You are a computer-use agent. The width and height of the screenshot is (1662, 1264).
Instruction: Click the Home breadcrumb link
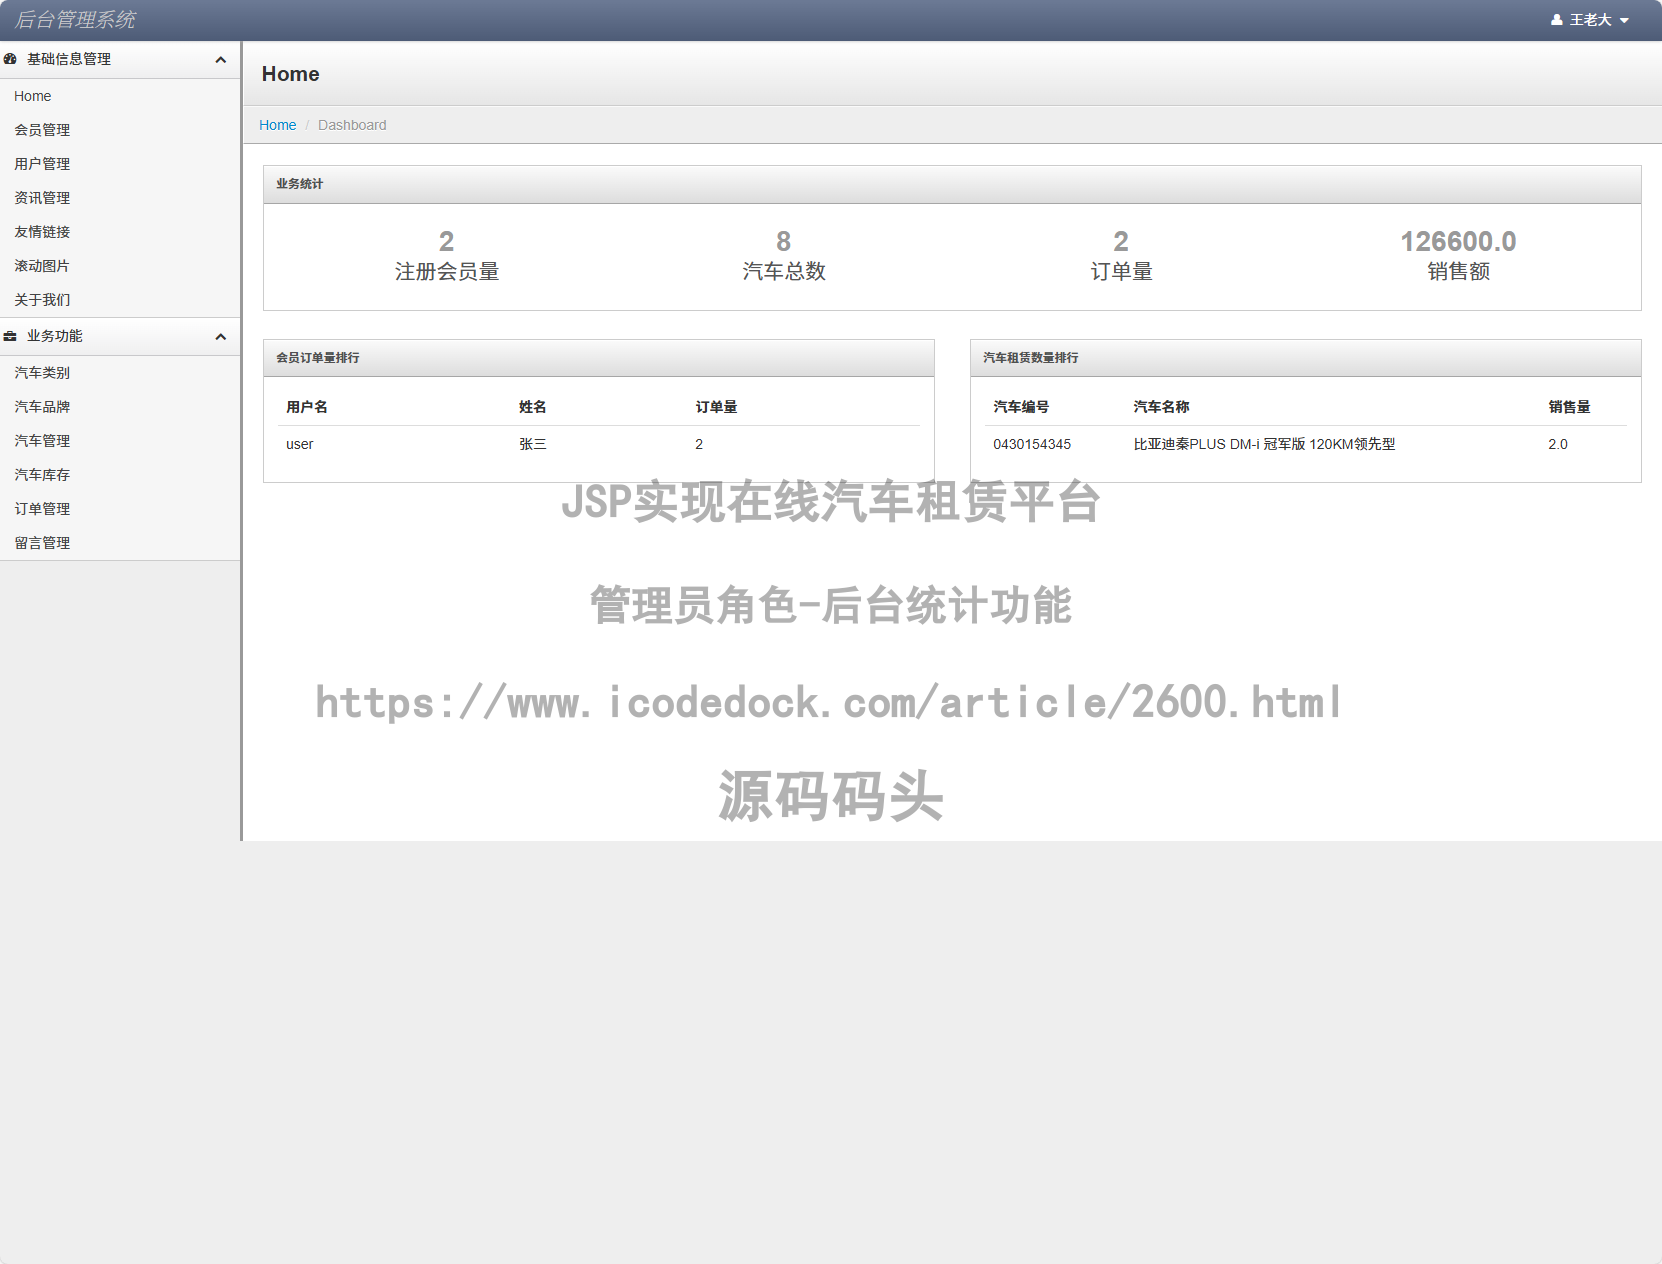(277, 125)
